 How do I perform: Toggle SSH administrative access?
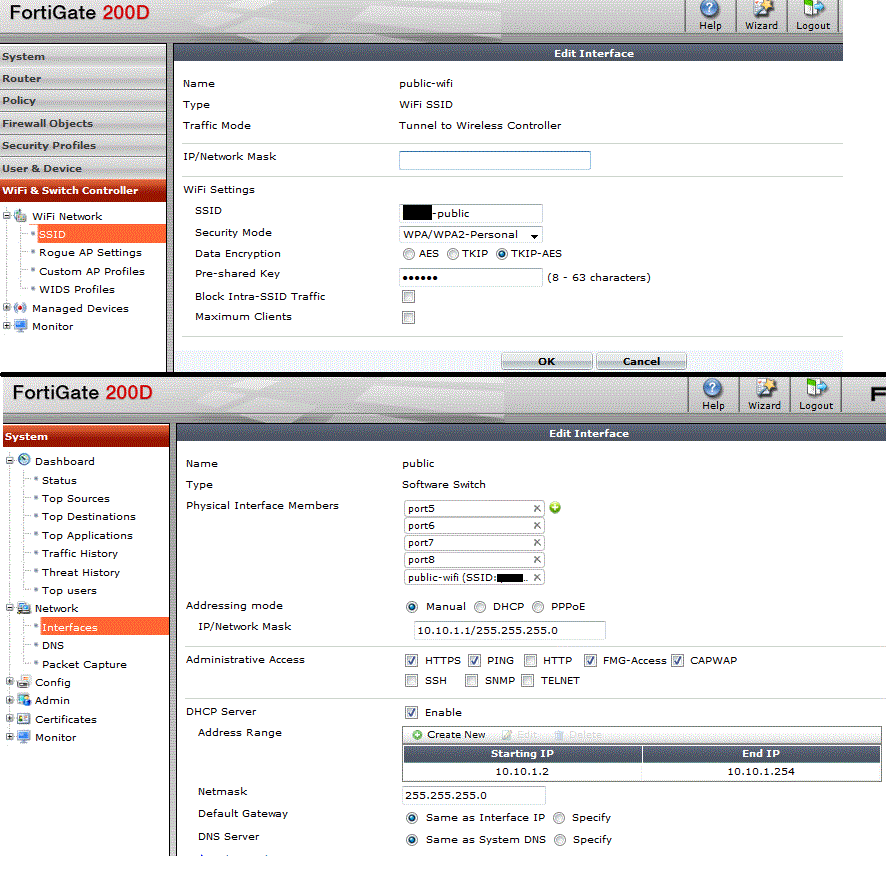click(411, 680)
